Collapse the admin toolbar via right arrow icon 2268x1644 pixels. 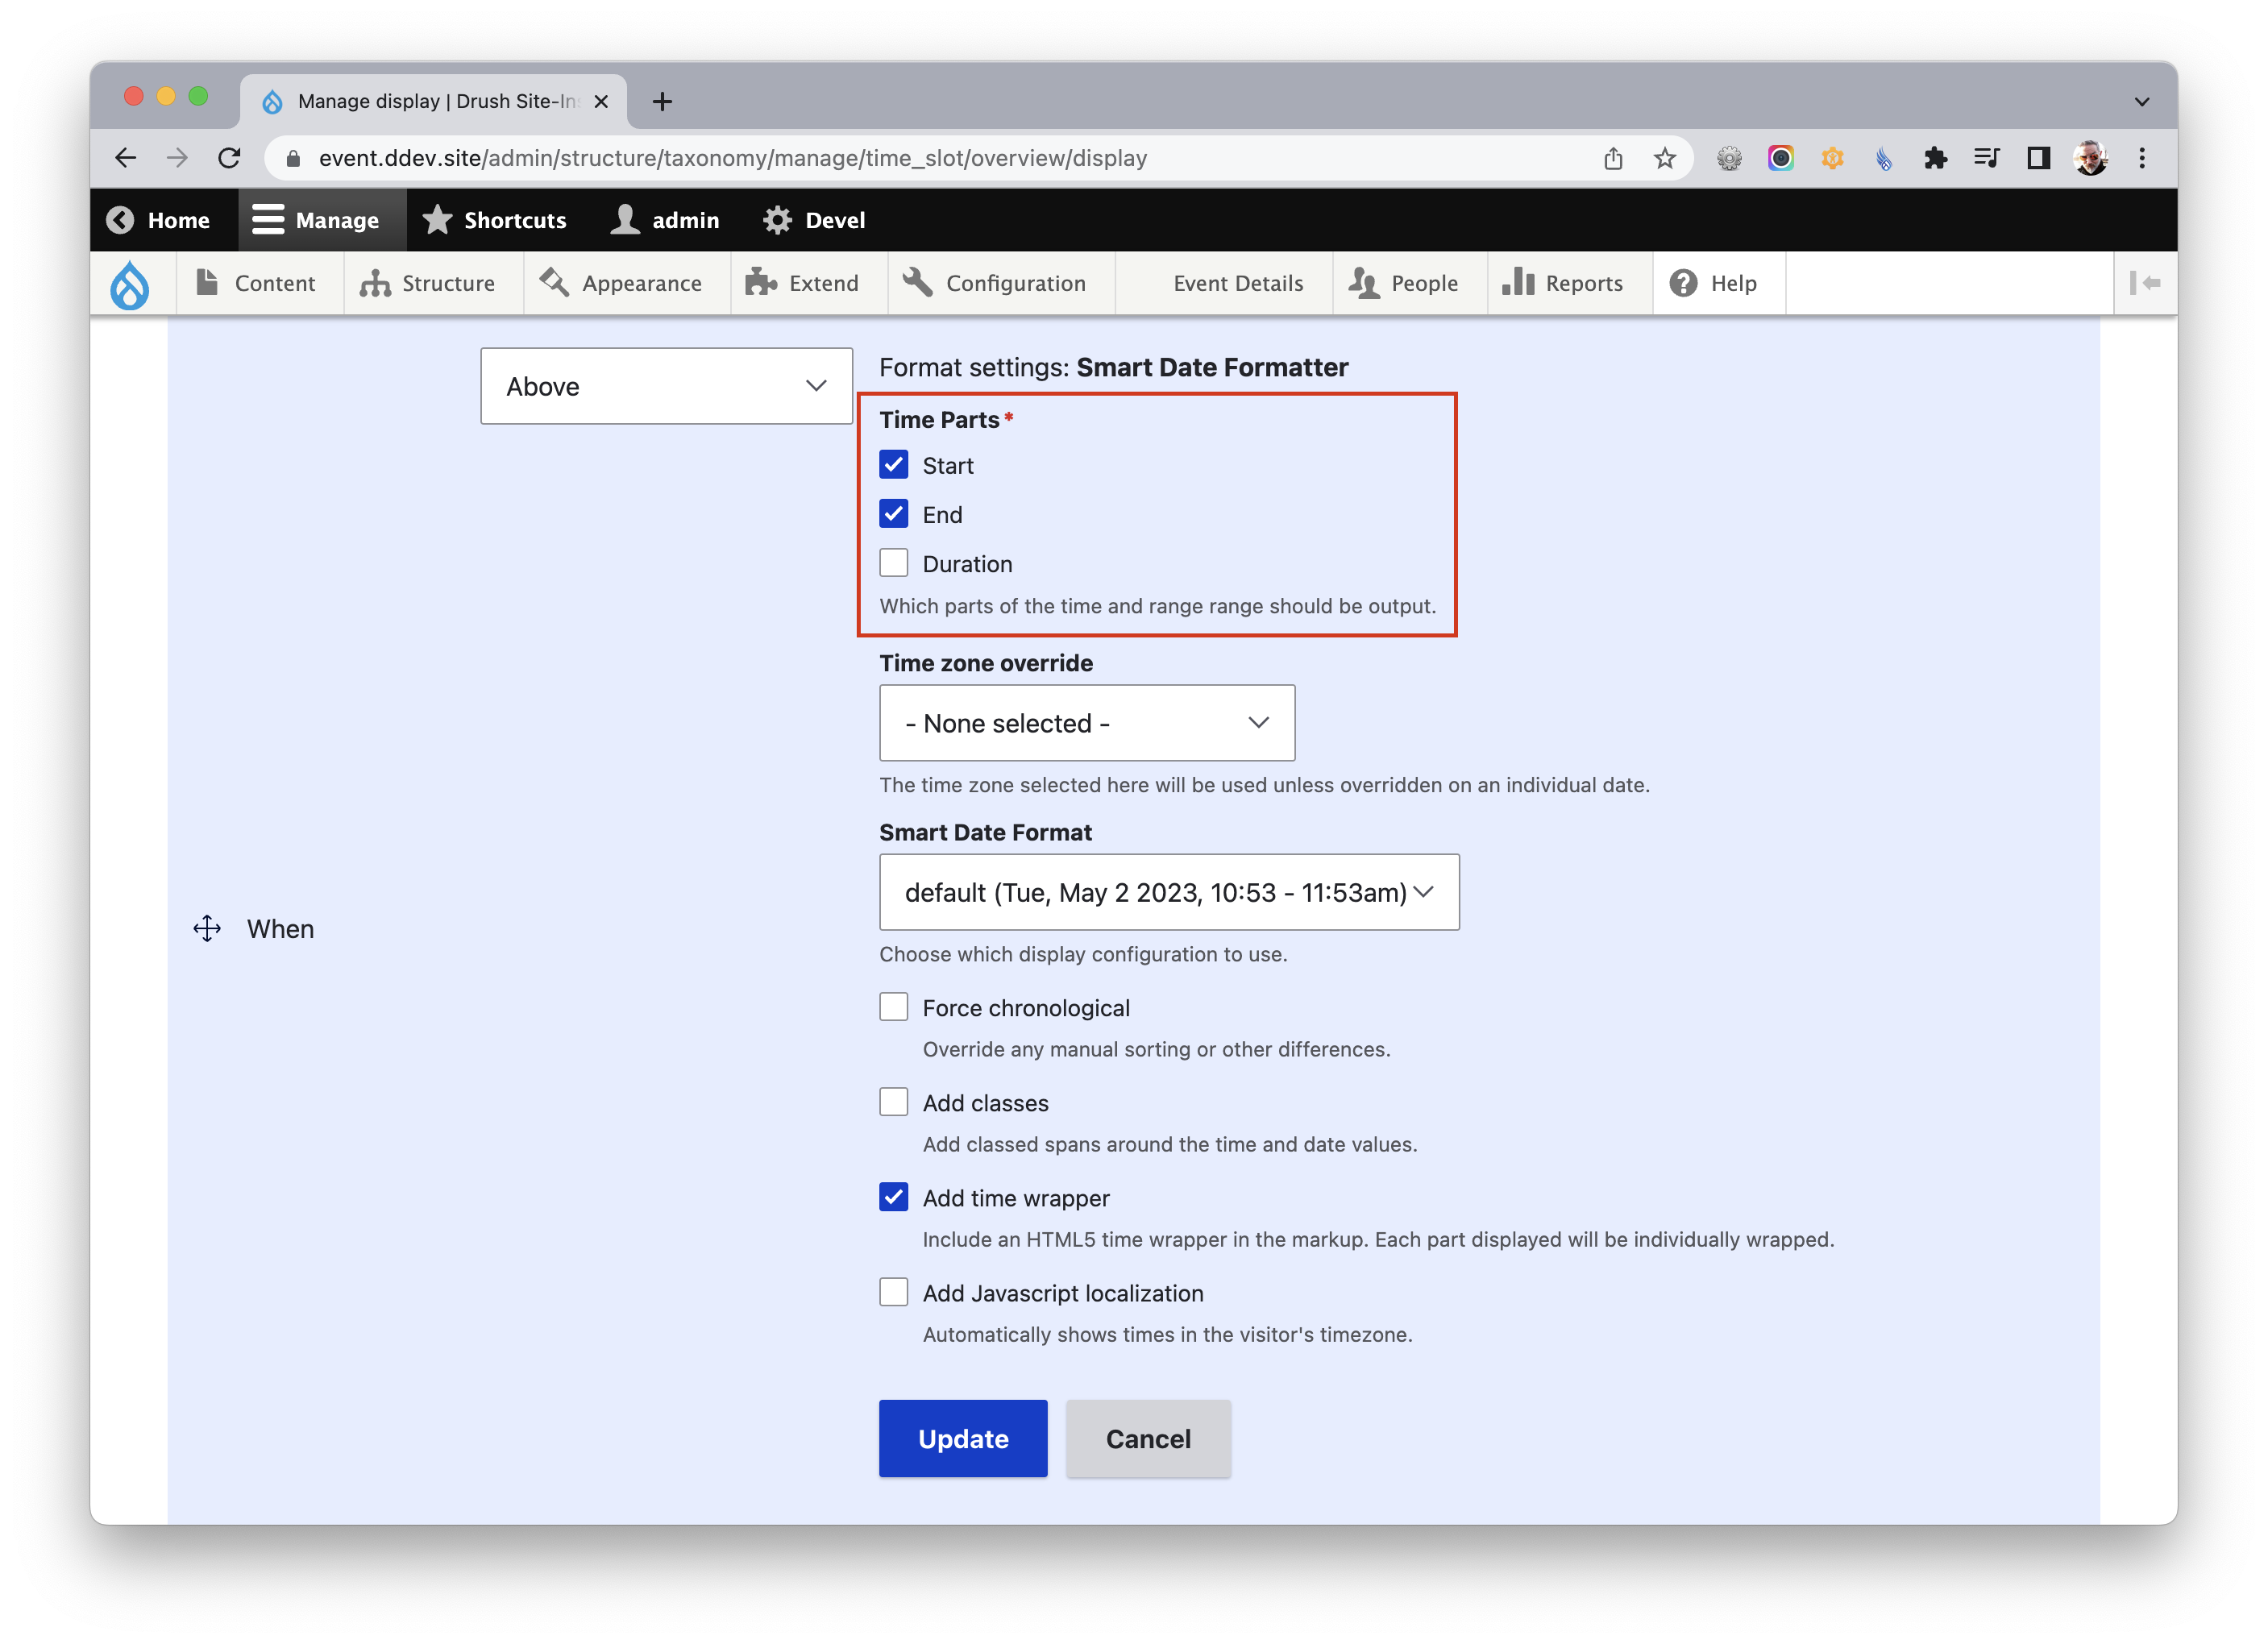coord(2146,283)
